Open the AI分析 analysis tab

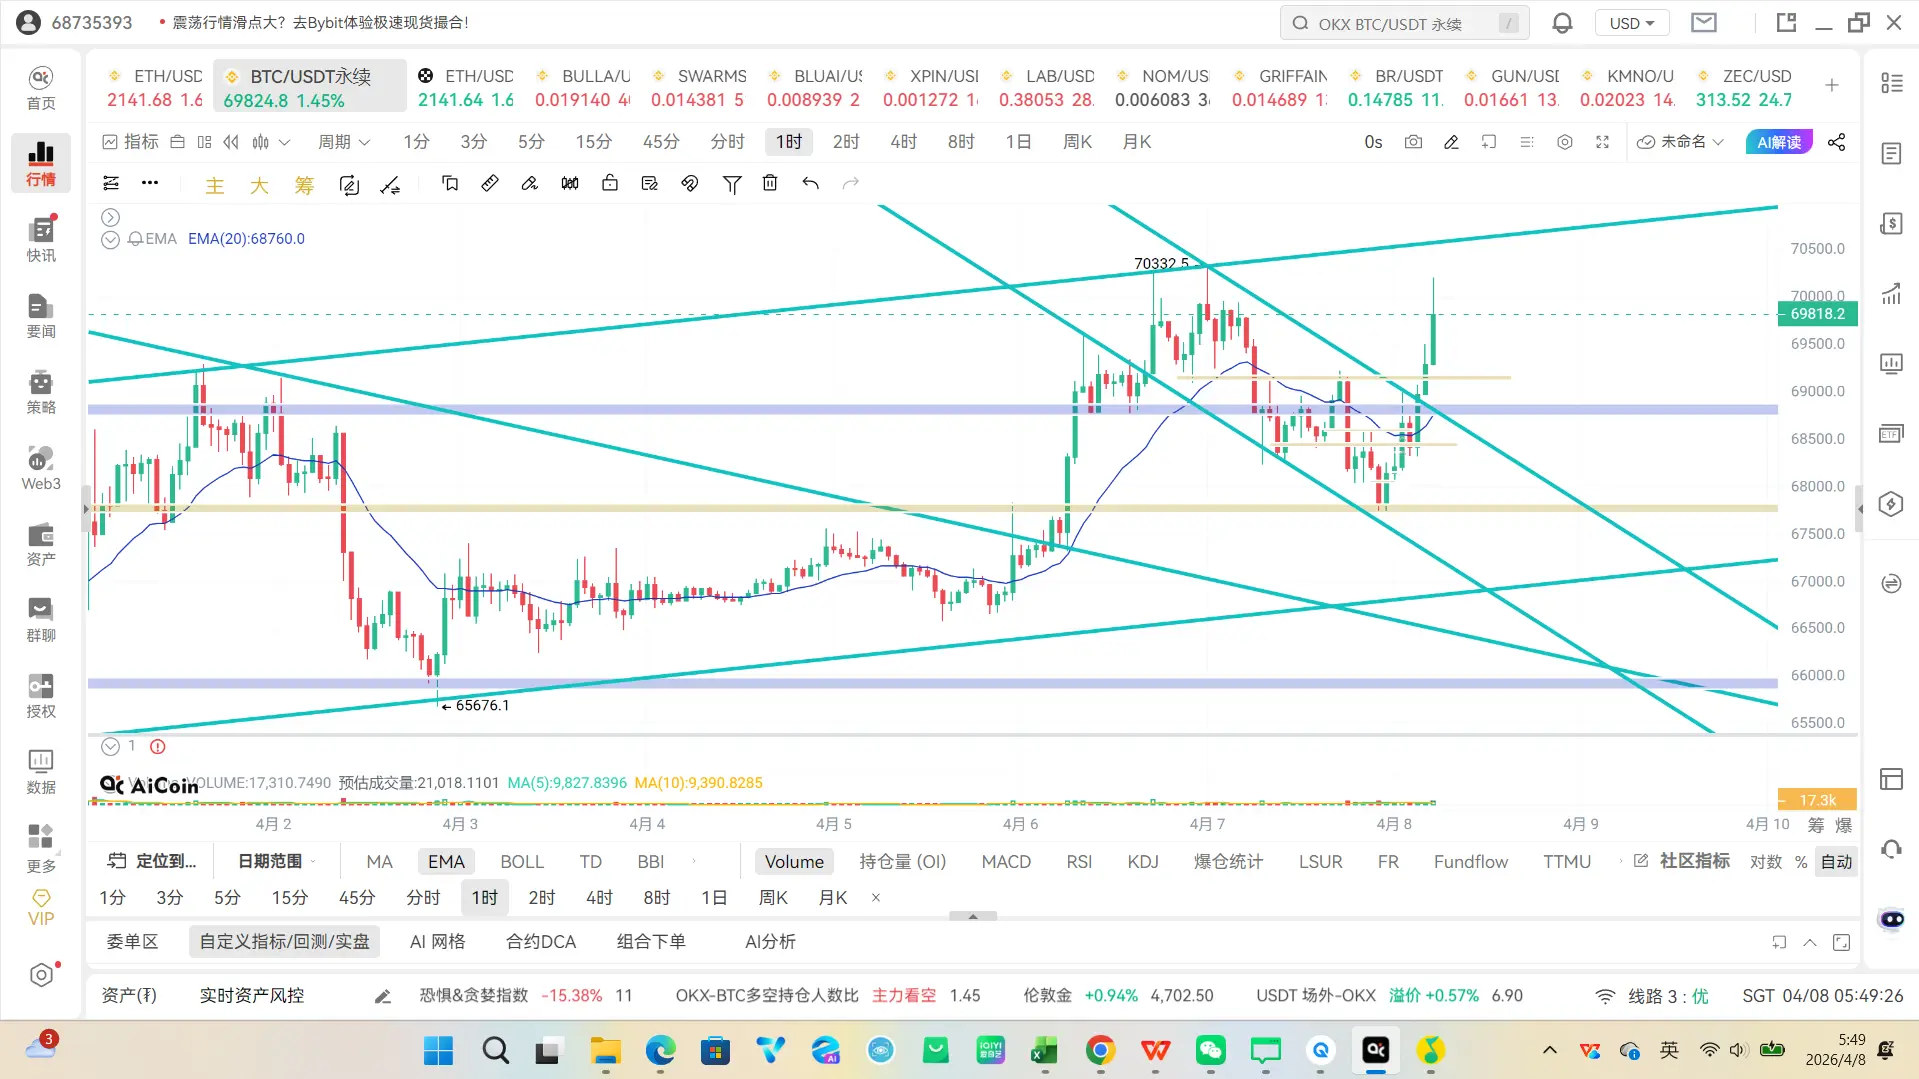point(770,942)
